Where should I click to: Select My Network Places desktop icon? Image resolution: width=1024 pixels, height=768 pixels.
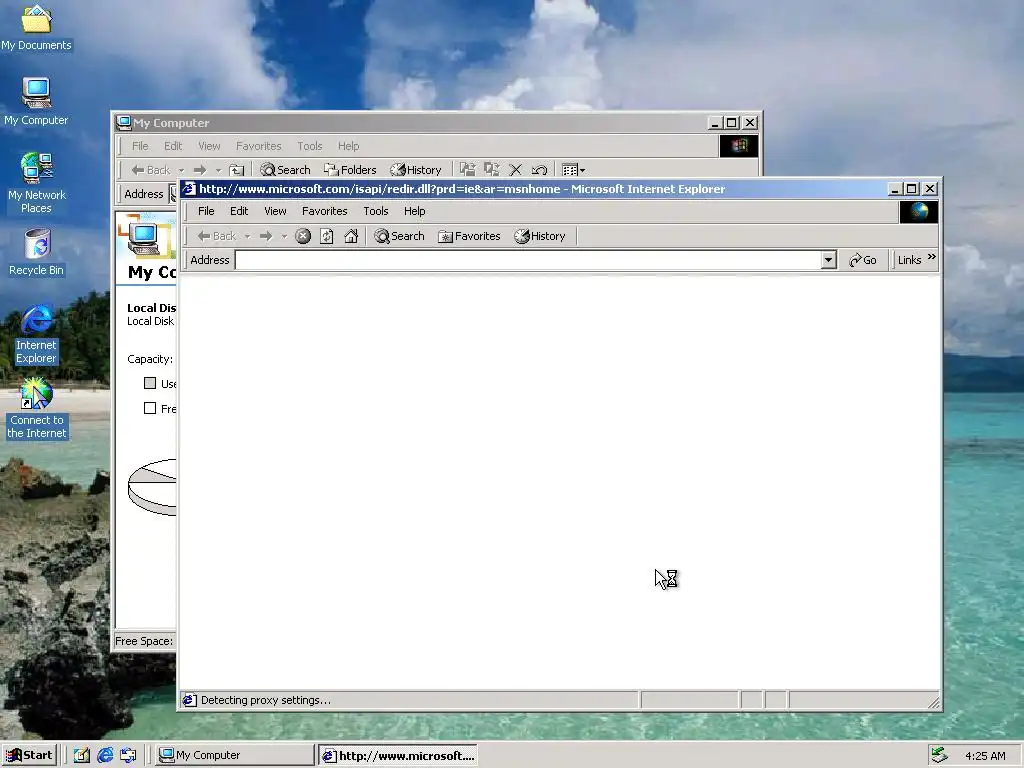(x=37, y=184)
